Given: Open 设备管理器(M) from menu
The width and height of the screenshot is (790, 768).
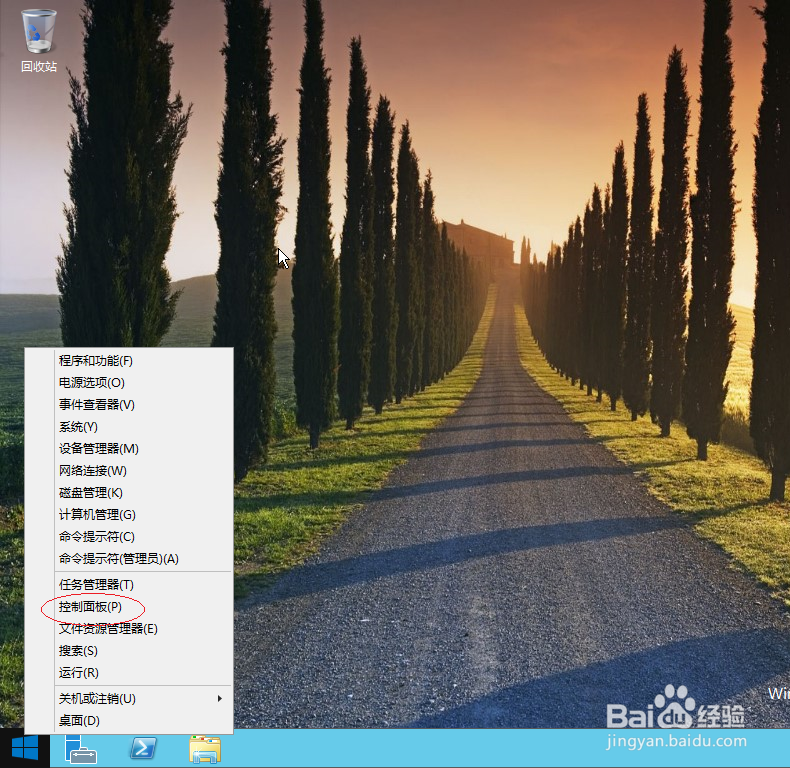Looking at the screenshot, I should coord(129,449).
